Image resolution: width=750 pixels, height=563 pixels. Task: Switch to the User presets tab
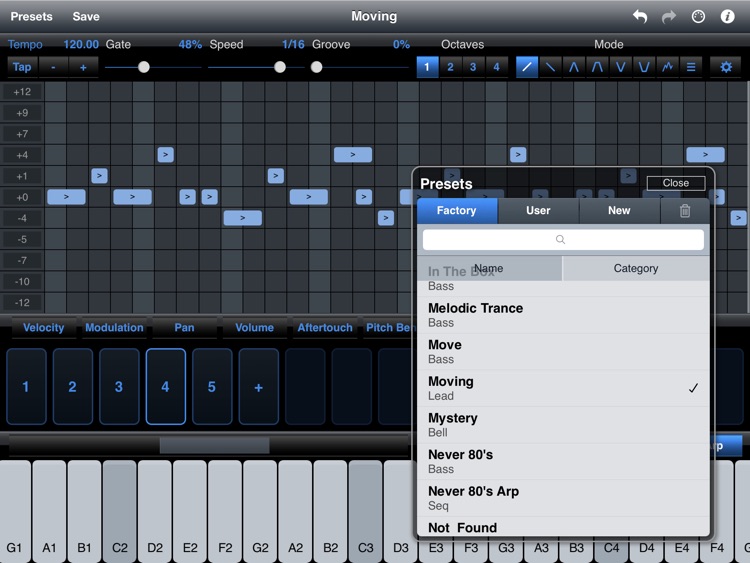[538, 210]
